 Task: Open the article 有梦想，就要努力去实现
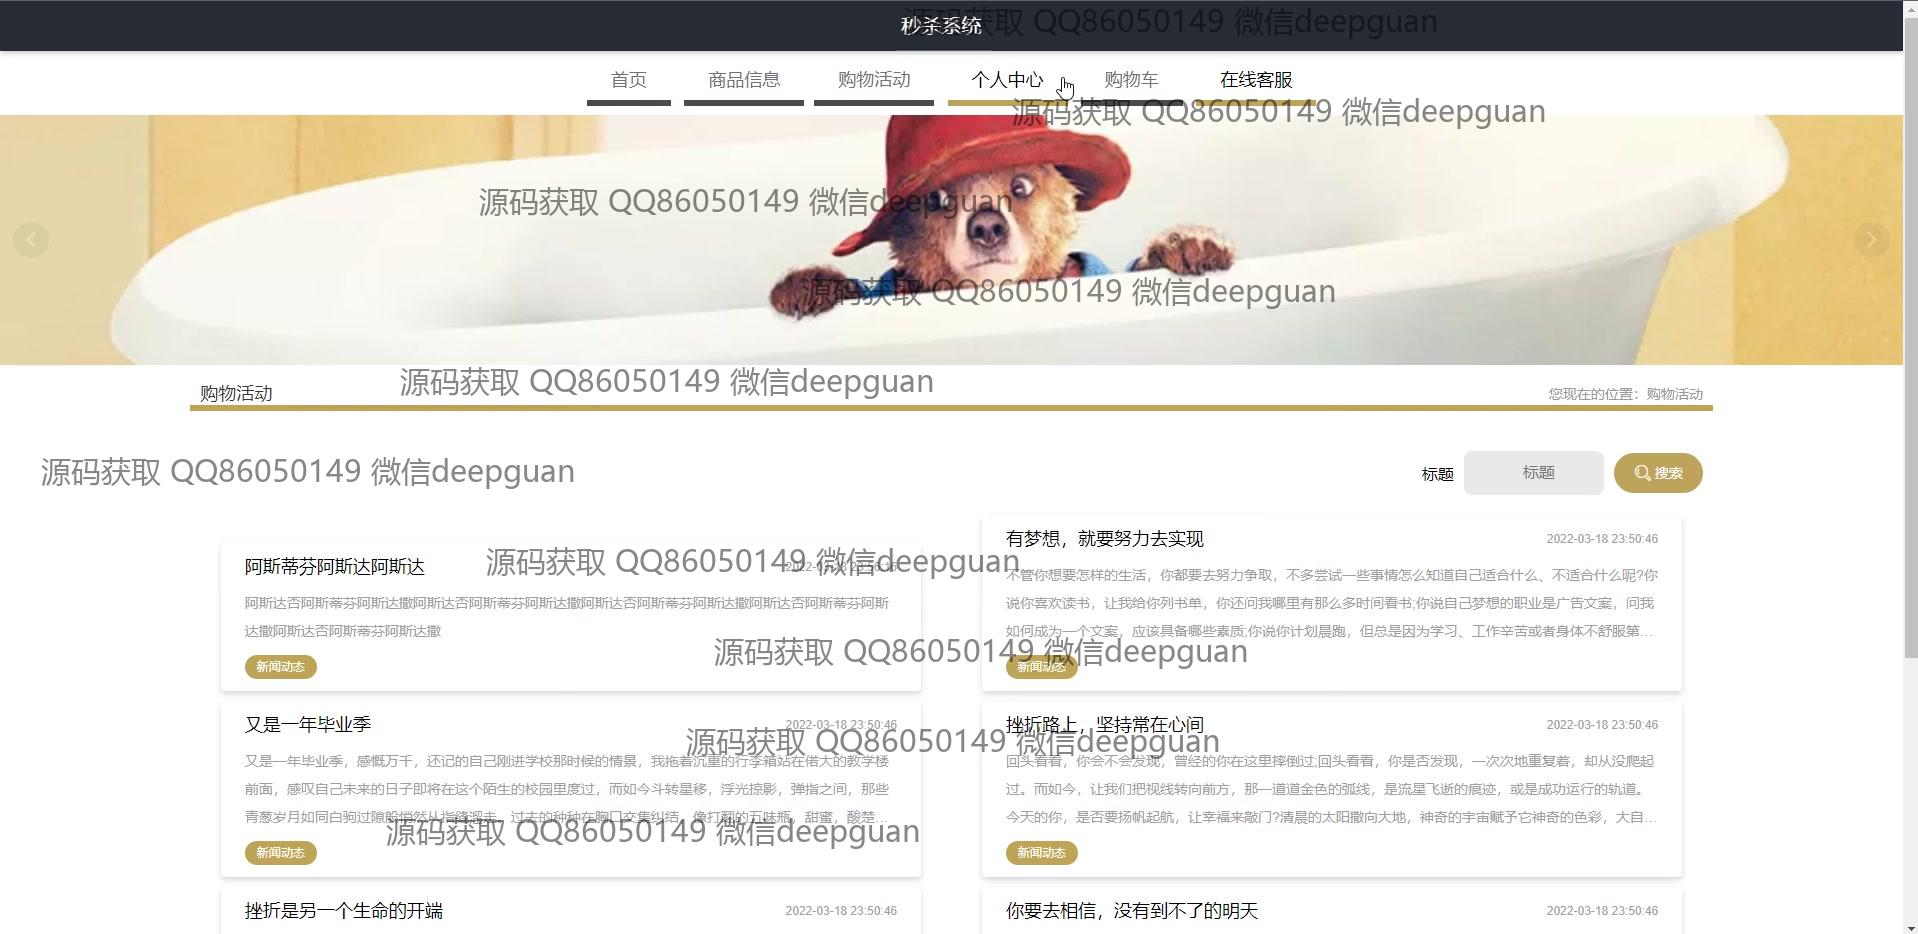pyautogui.click(x=1104, y=539)
